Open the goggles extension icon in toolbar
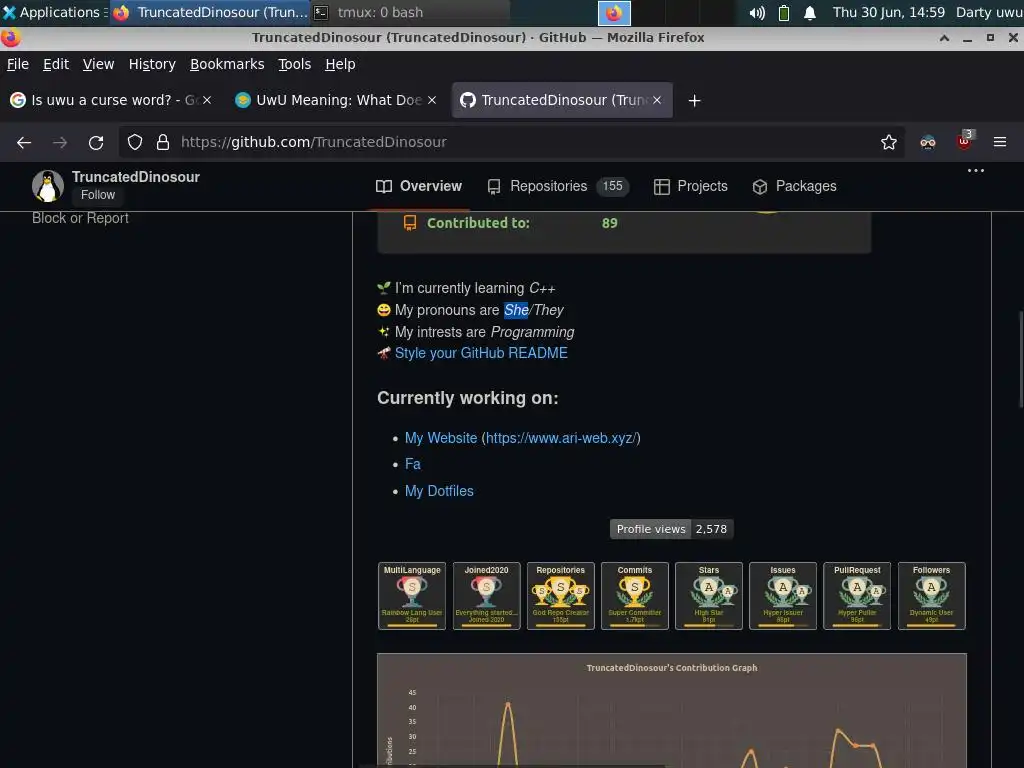The height and width of the screenshot is (768, 1024). 927,142
